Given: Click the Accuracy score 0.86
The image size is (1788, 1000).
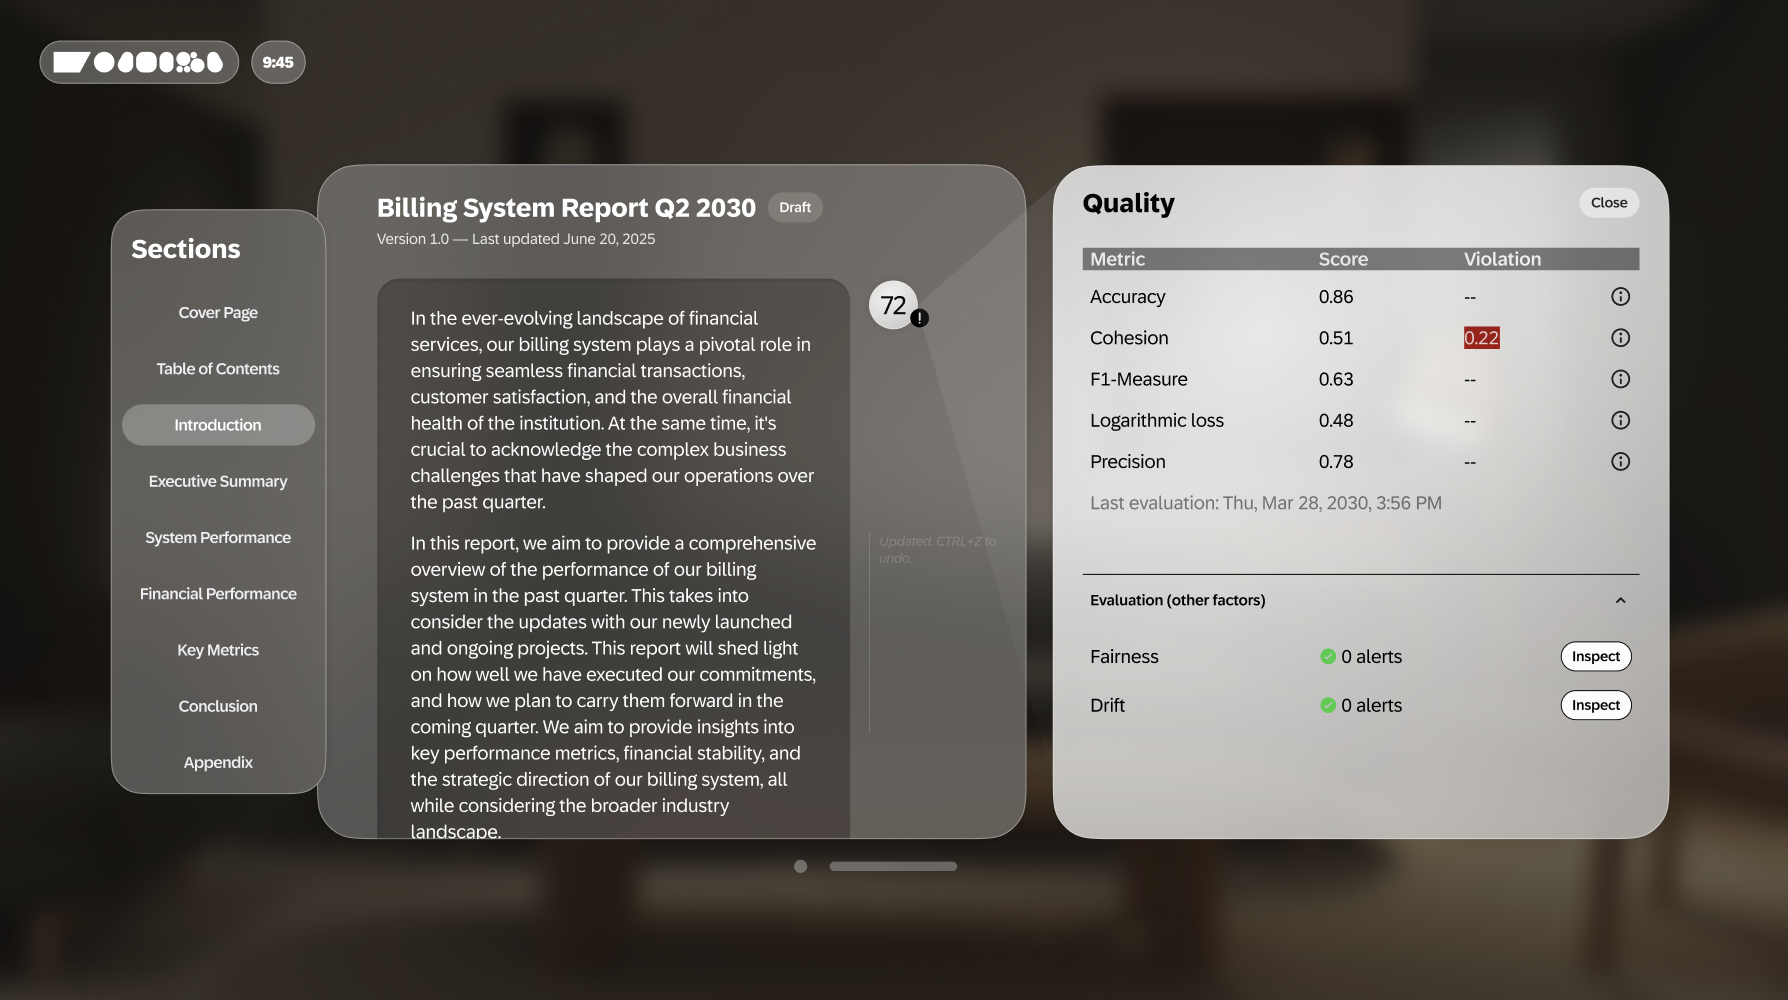Looking at the screenshot, I should (x=1336, y=297).
